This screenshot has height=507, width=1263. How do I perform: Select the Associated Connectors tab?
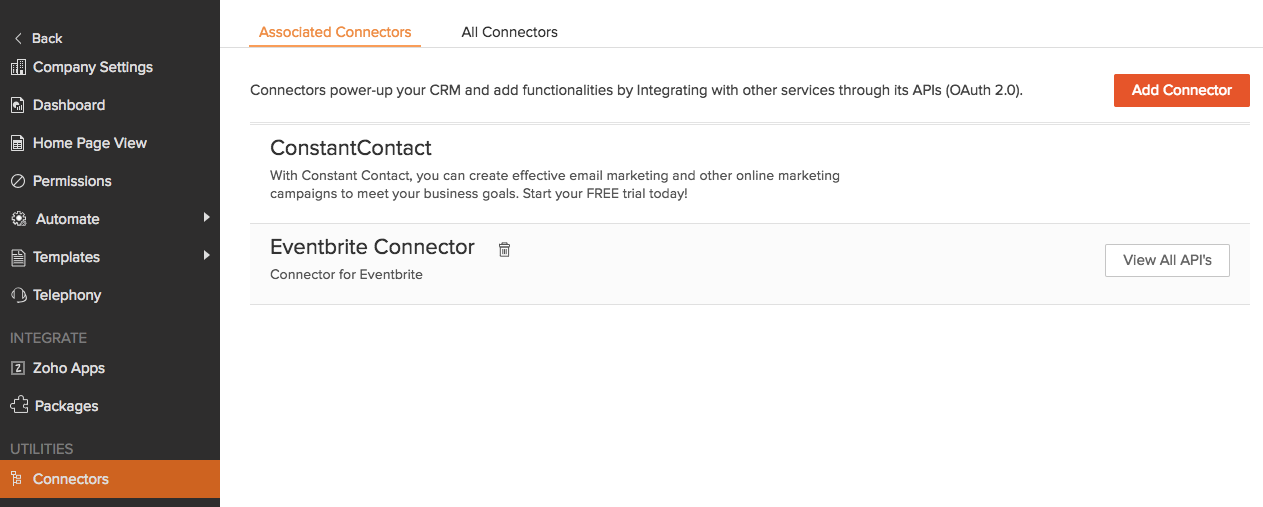pyautogui.click(x=335, y=32)
